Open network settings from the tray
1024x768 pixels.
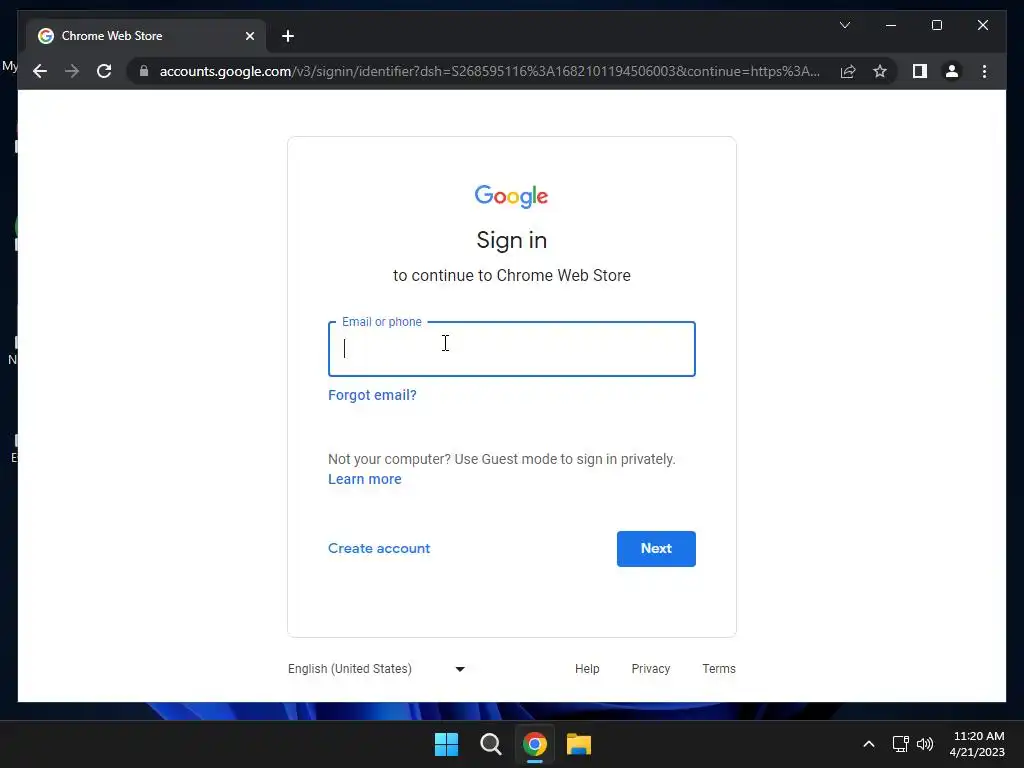pos(901,744)
